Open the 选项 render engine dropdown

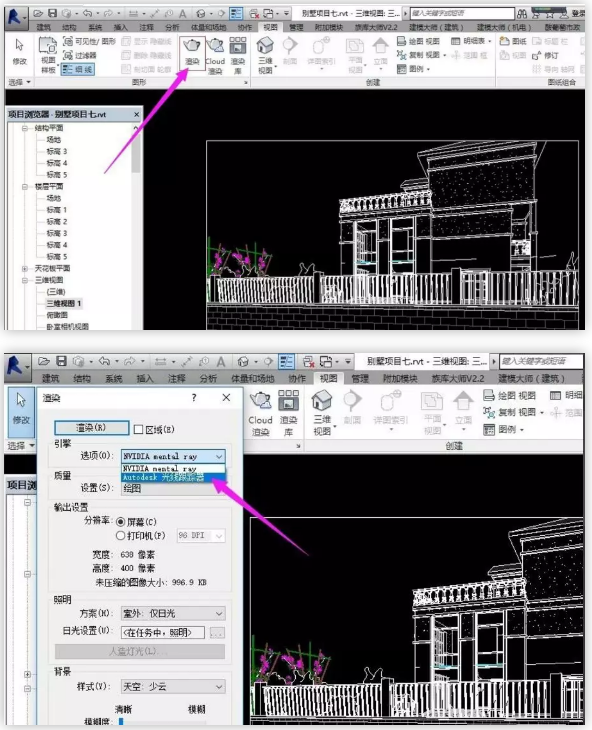pyautogui.click(x=173, y=456)
